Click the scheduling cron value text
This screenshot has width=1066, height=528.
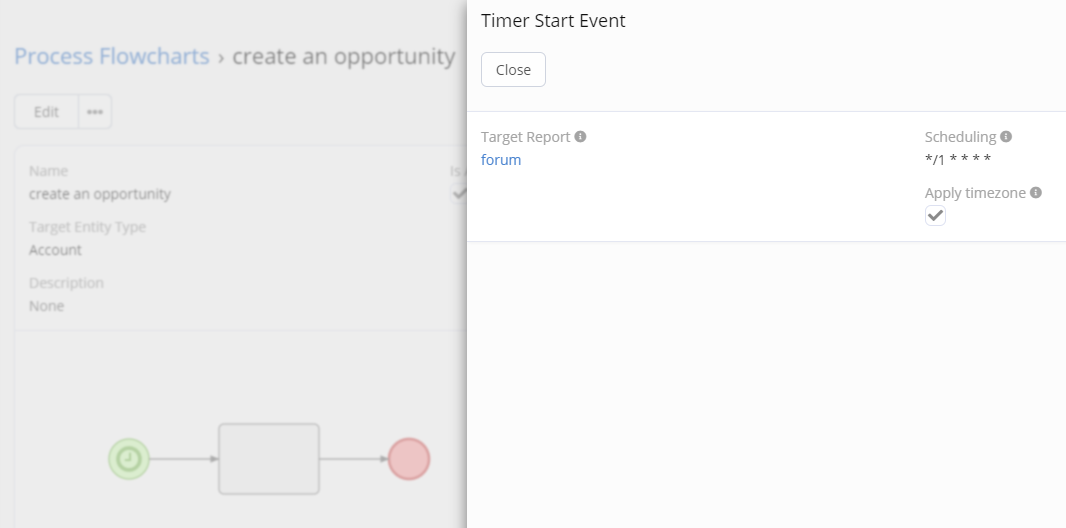tap(958, 160)
